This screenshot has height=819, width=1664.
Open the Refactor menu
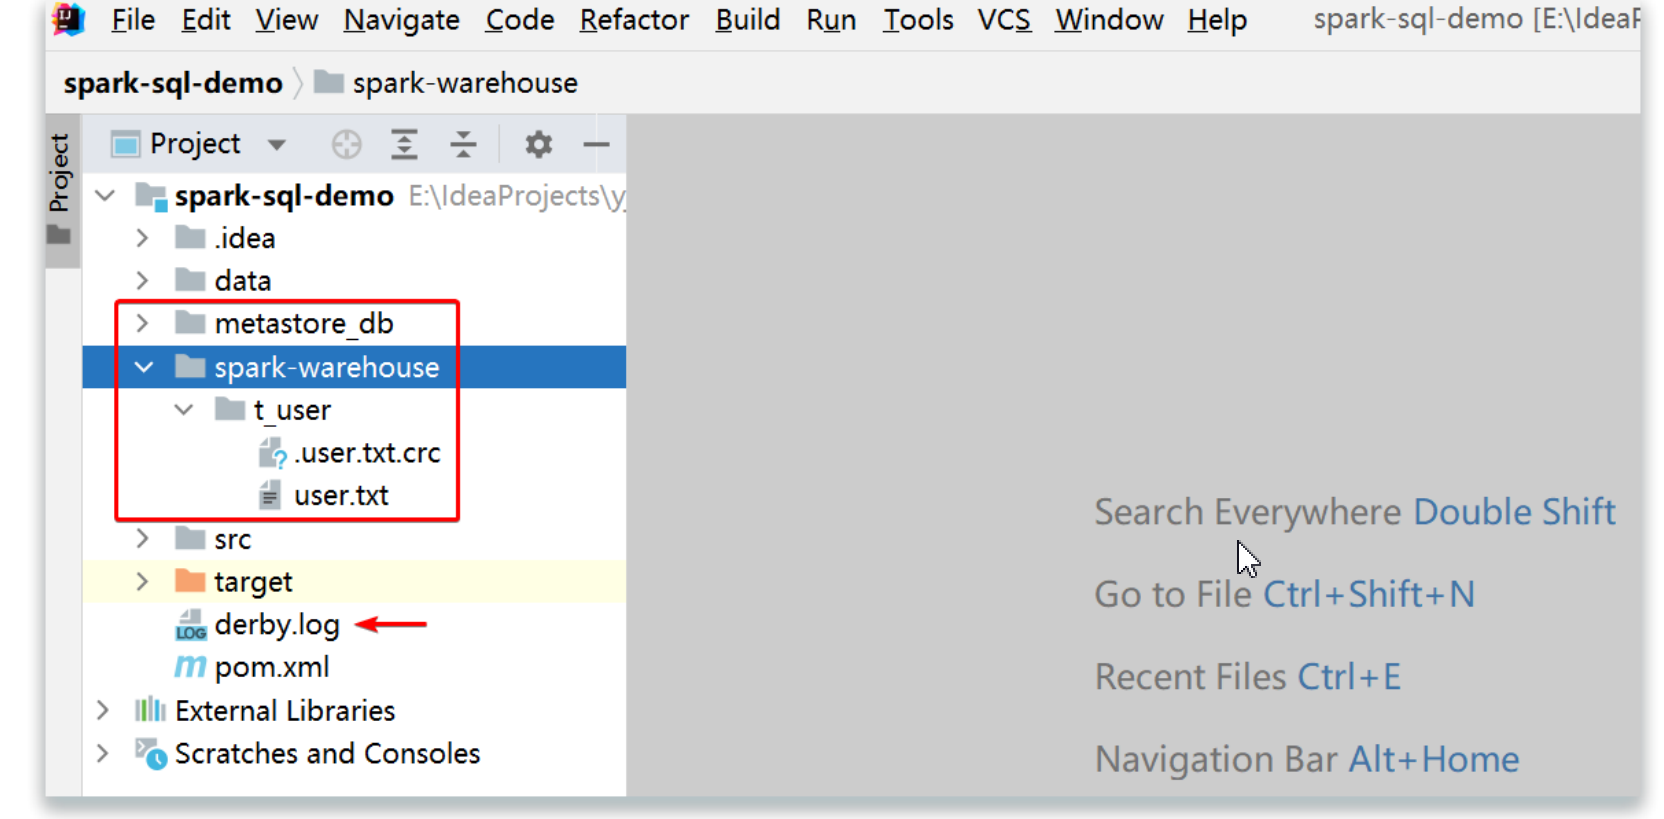[634, 20]
